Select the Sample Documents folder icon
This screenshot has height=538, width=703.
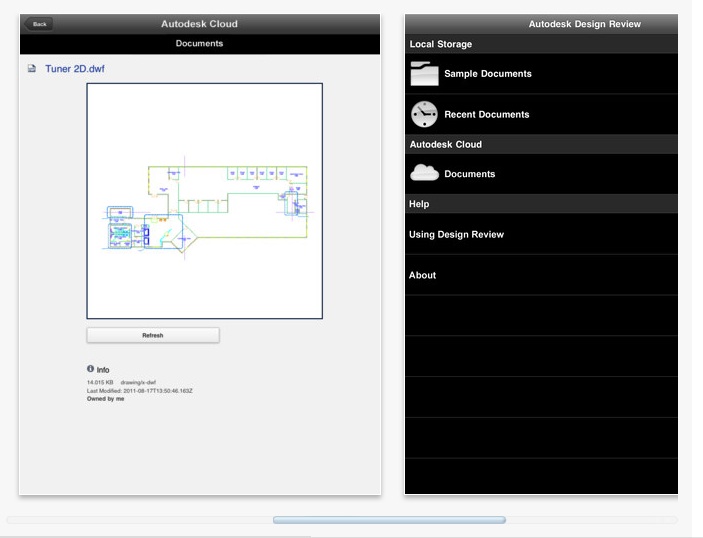(424, 74)
